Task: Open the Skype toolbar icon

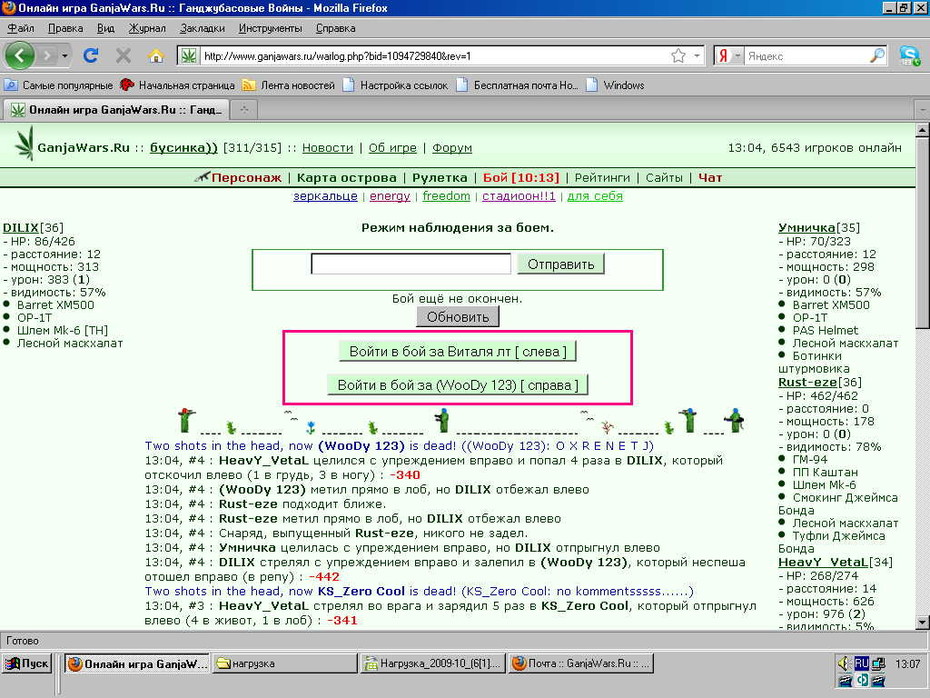Action: (x=909, y=56)
